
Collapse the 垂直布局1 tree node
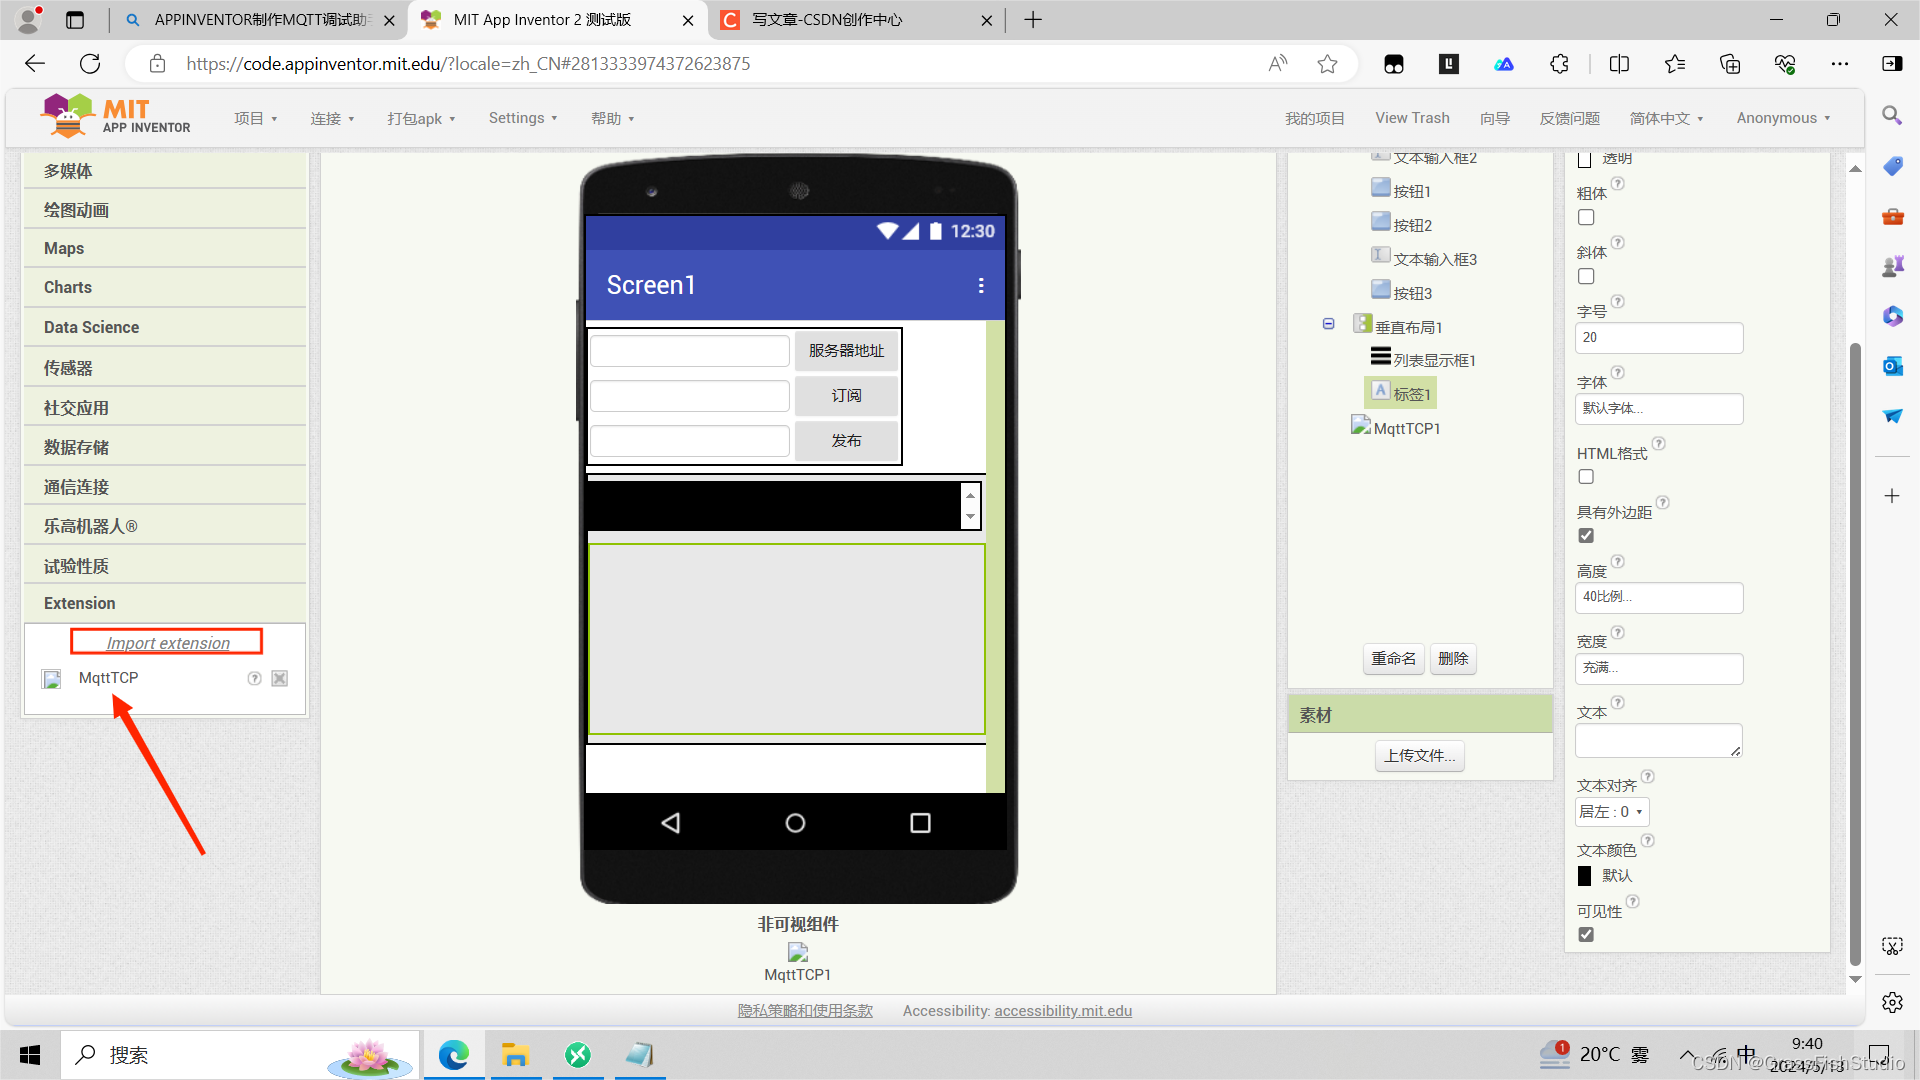(1328, 324)
